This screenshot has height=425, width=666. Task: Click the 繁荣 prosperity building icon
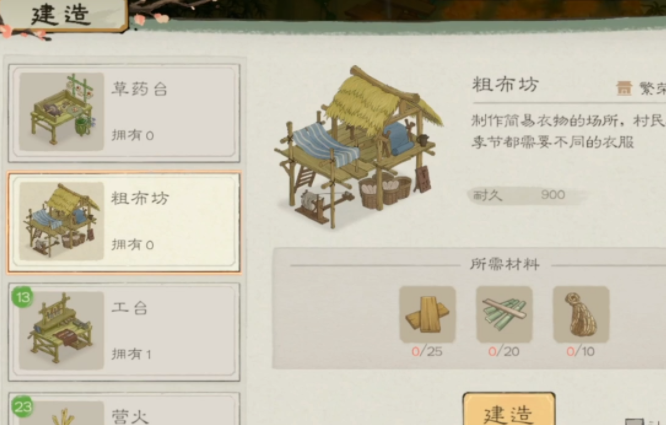[x=624, y=88]
